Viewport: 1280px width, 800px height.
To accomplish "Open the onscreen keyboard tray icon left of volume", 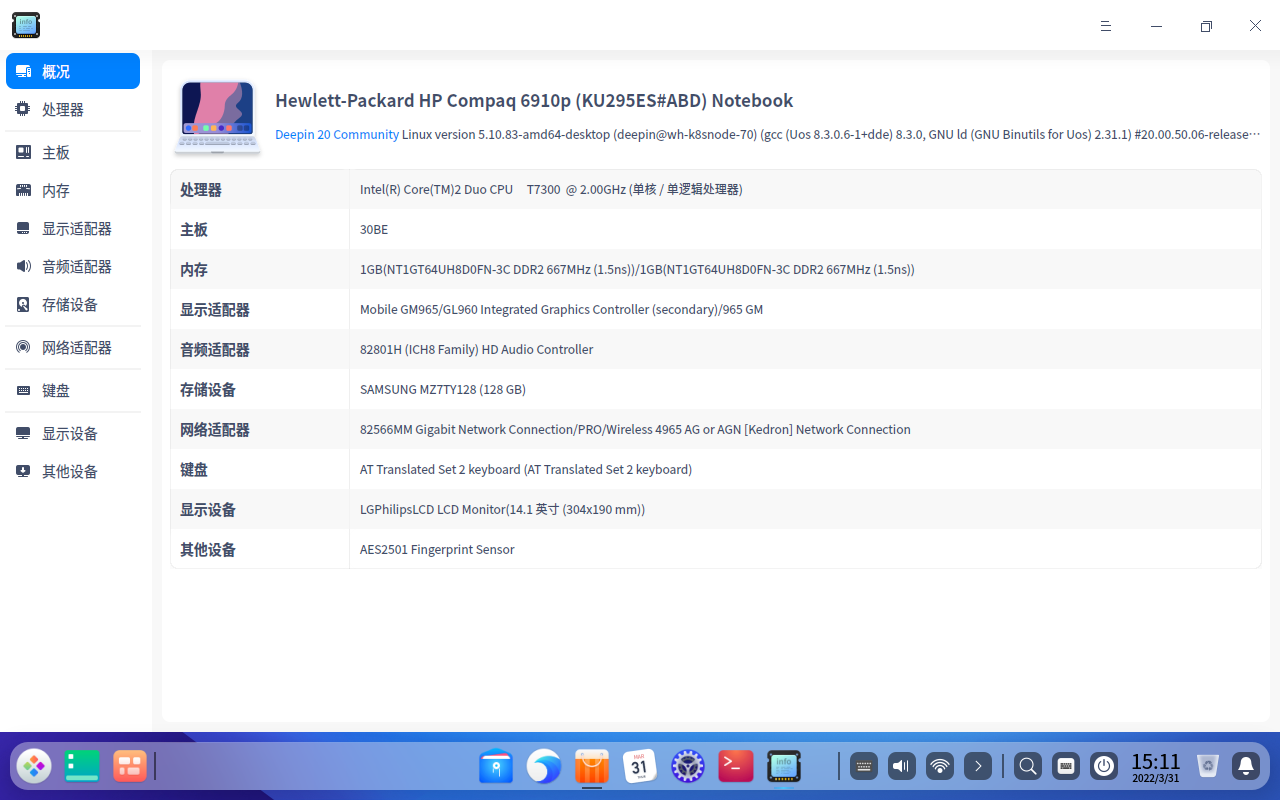I will [x=864, y=767].
